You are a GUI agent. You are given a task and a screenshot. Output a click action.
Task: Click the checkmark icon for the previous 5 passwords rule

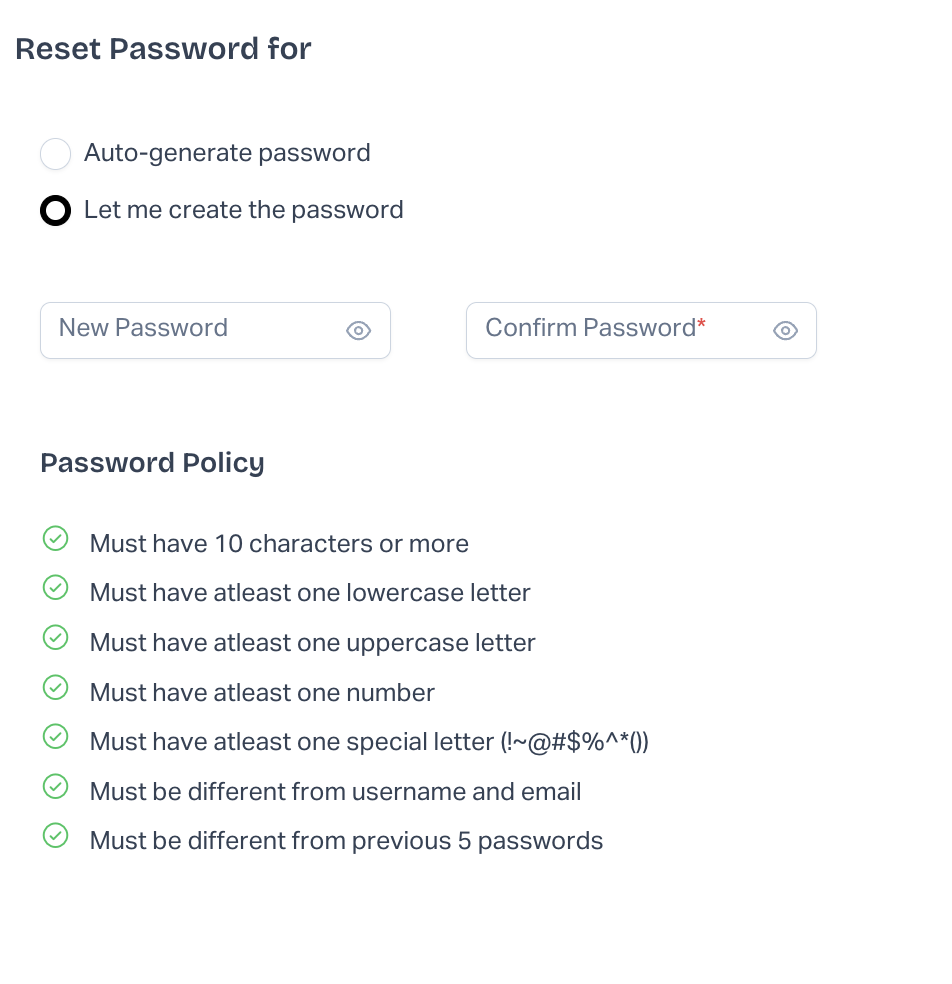tap(55, 836)
